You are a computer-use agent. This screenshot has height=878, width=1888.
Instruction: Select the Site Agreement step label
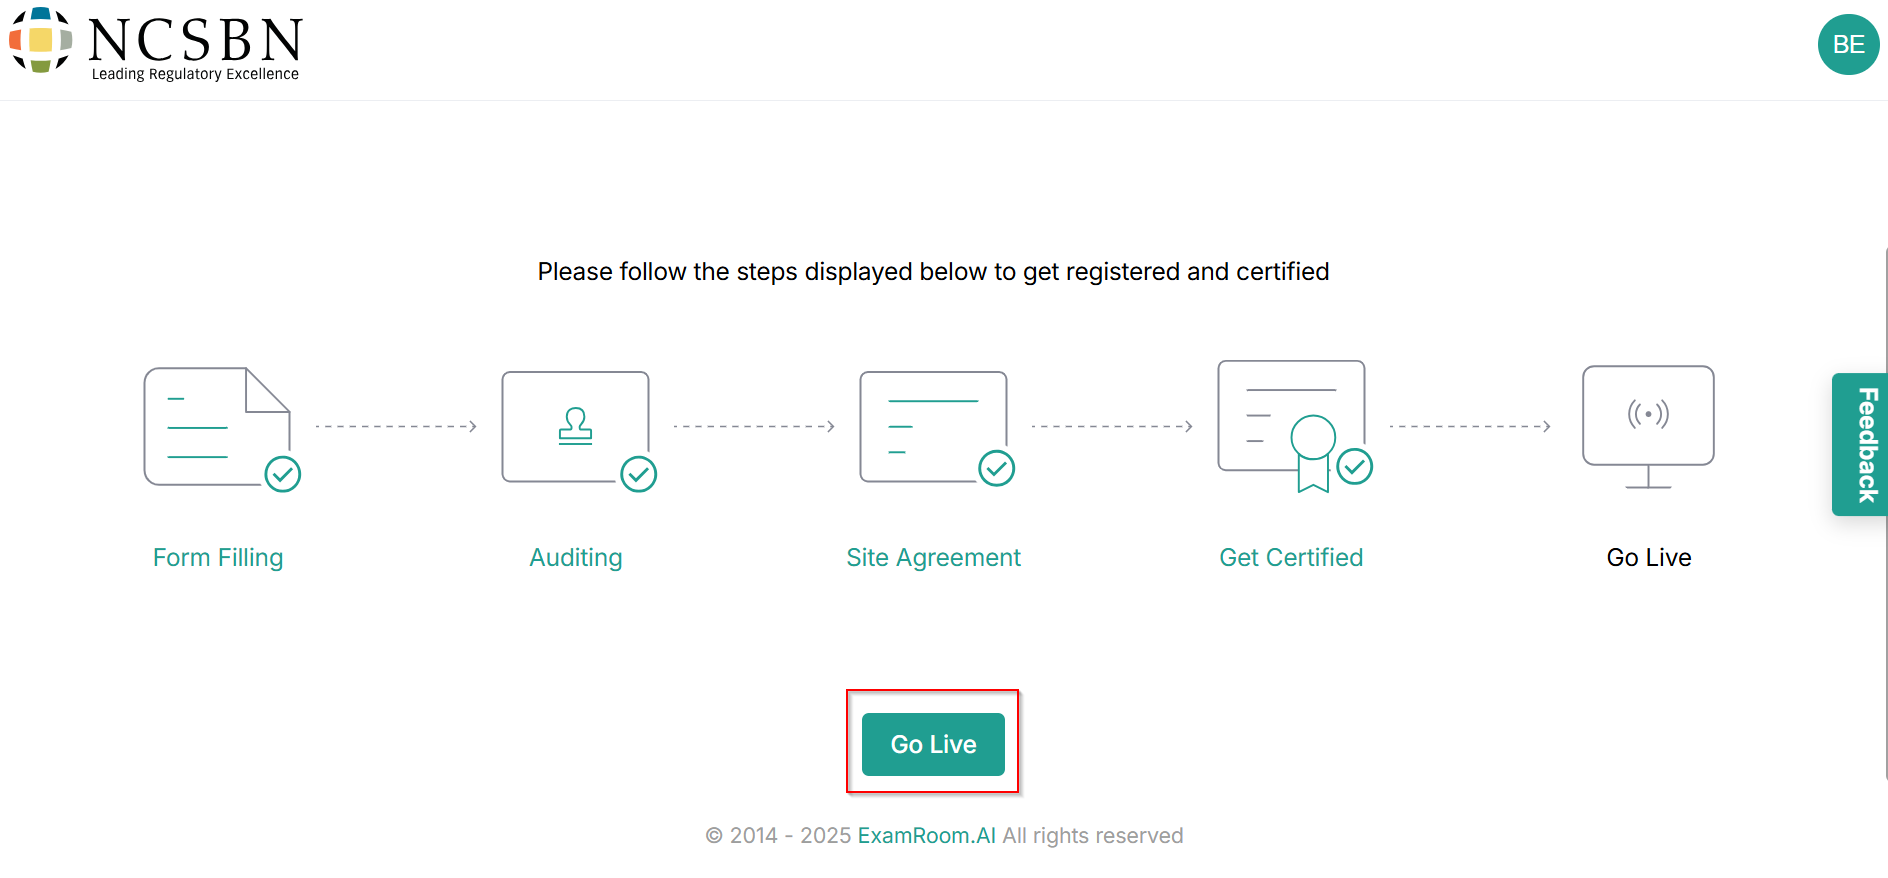933,558
